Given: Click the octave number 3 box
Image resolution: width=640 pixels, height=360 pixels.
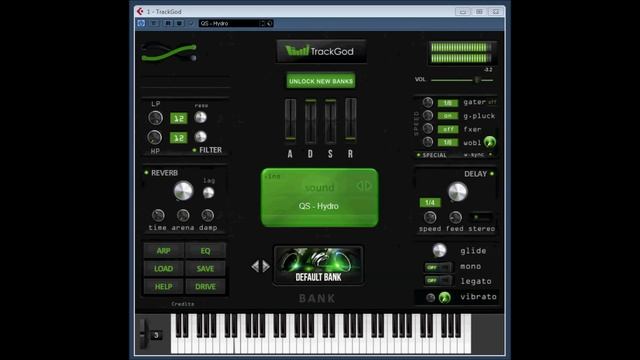Looking at the screenshot, I should point(156,335).
